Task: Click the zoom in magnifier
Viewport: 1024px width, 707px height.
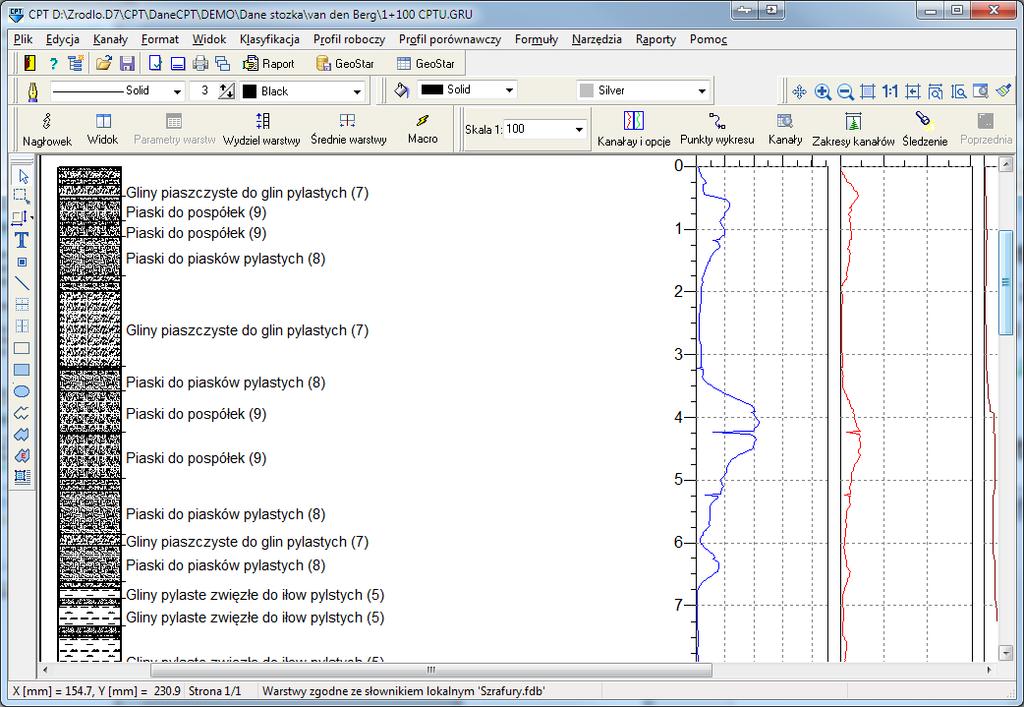Action: (x=822, y=91)
